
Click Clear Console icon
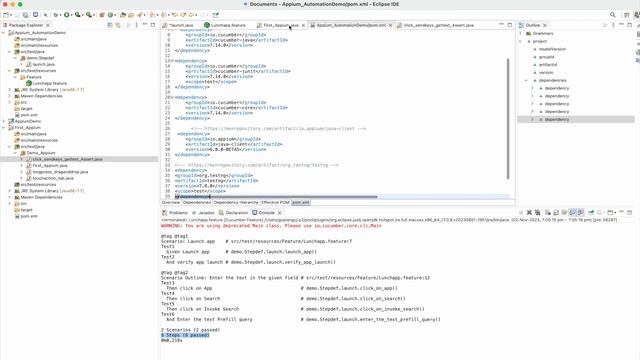coord(547,212)
